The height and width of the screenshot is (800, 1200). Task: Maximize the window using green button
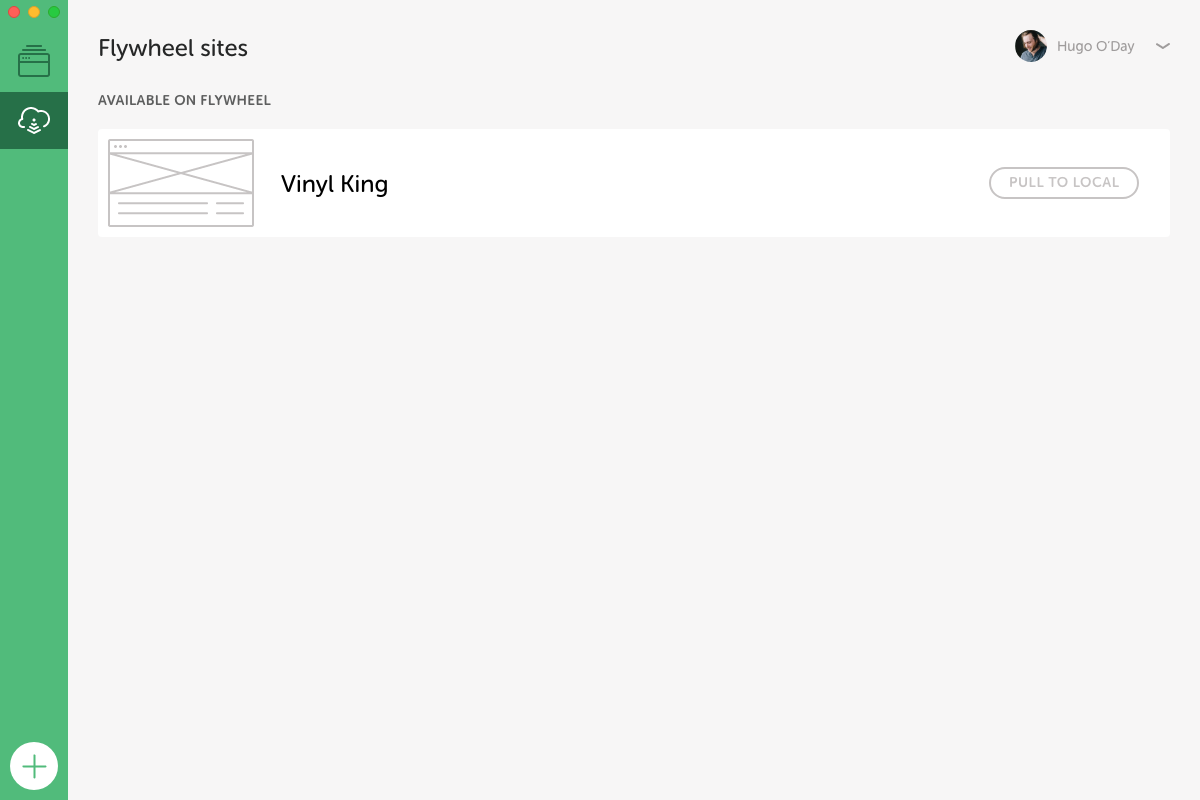click(x=54, y=12)
